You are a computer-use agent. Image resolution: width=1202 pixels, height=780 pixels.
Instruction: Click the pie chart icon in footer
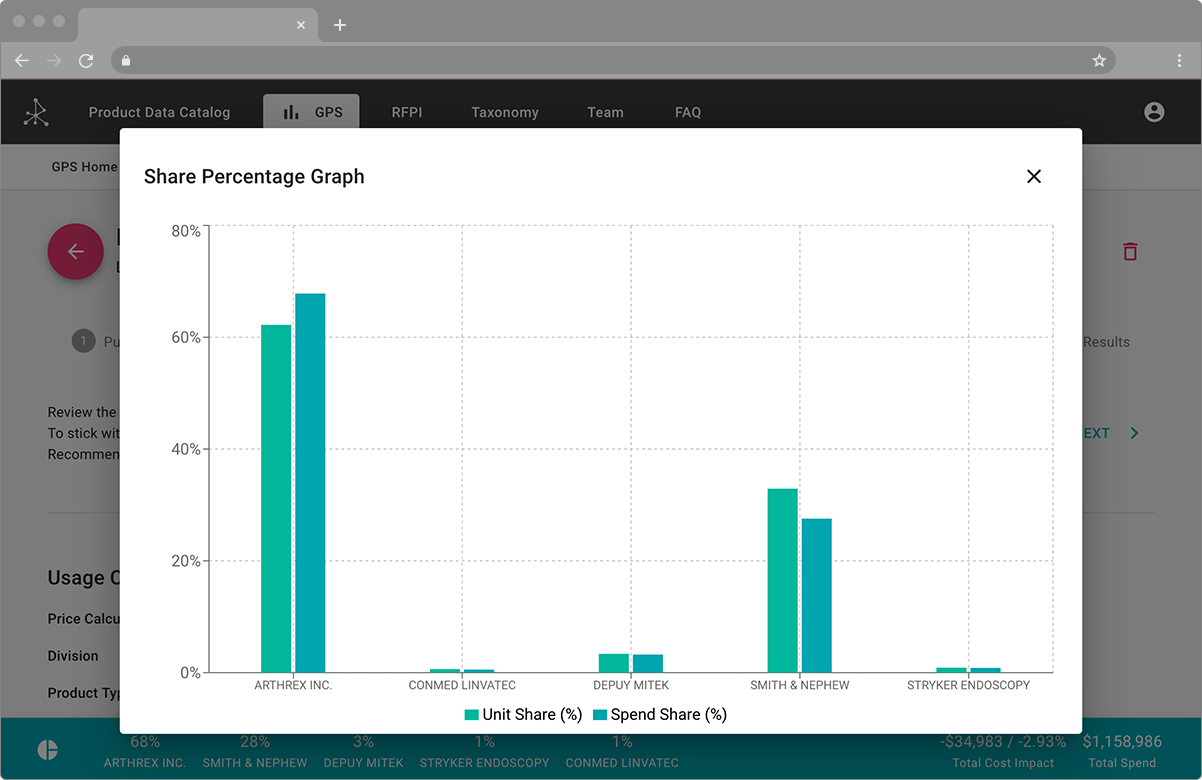(x=47, y=750)
